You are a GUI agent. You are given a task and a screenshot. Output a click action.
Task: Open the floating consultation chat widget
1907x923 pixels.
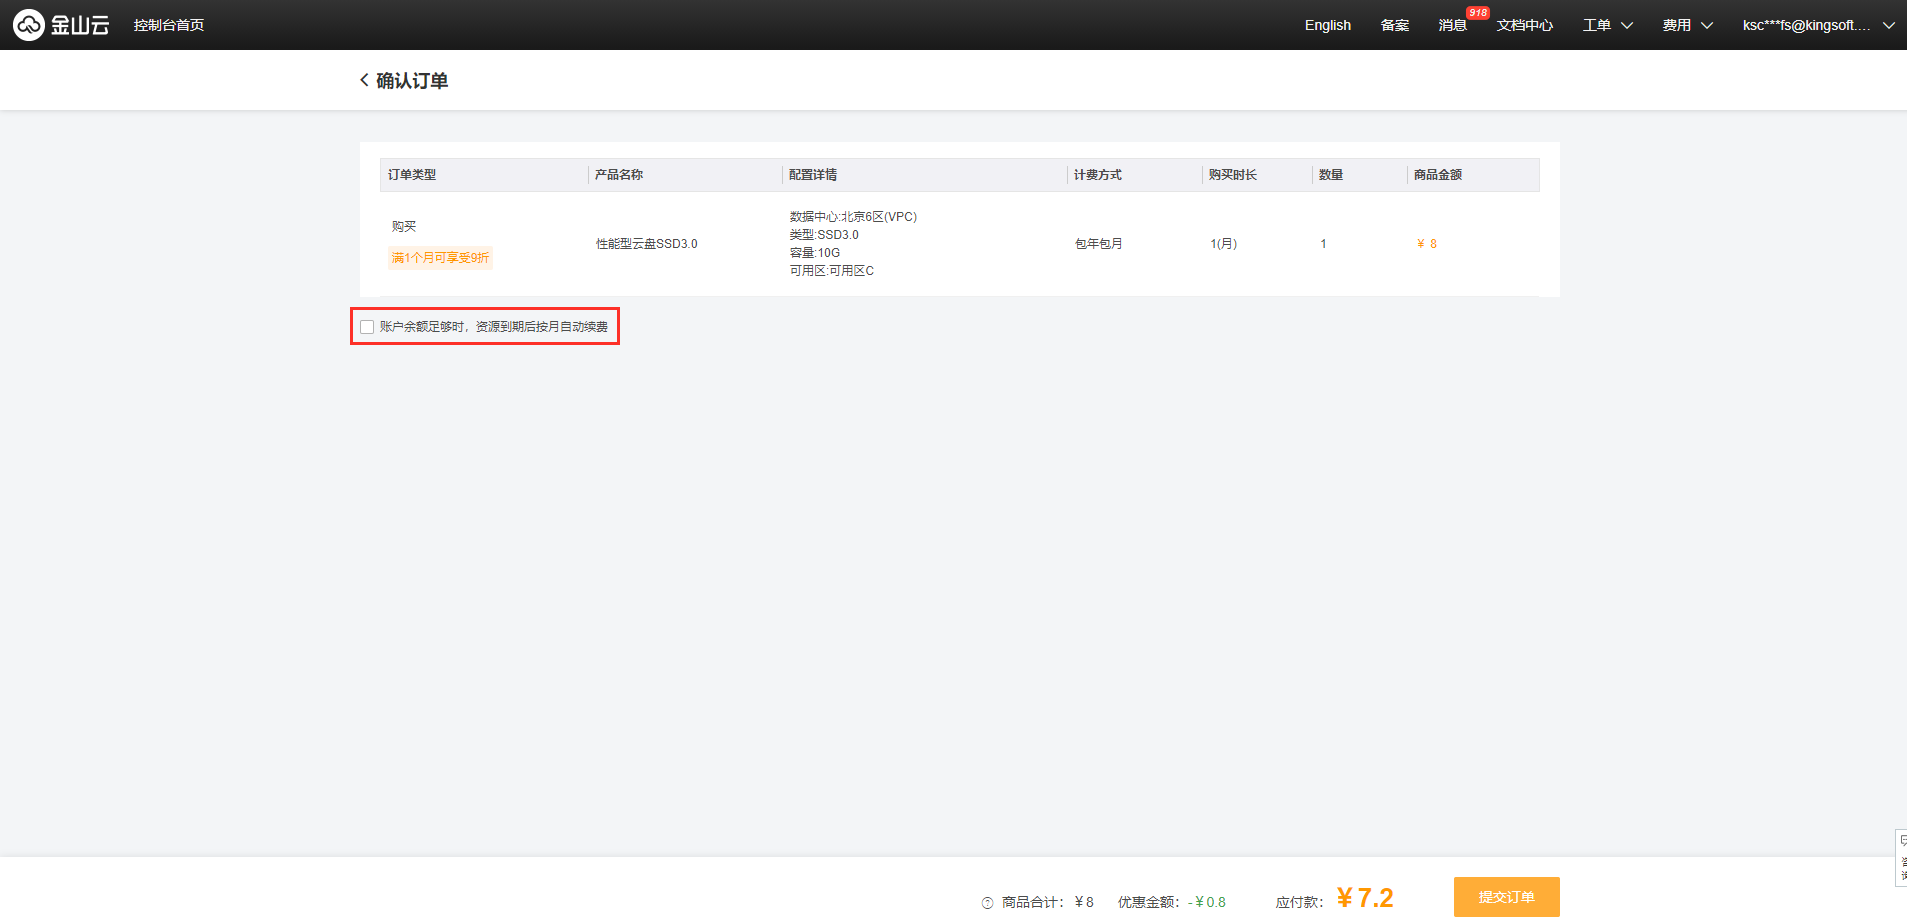point(1900,857)
